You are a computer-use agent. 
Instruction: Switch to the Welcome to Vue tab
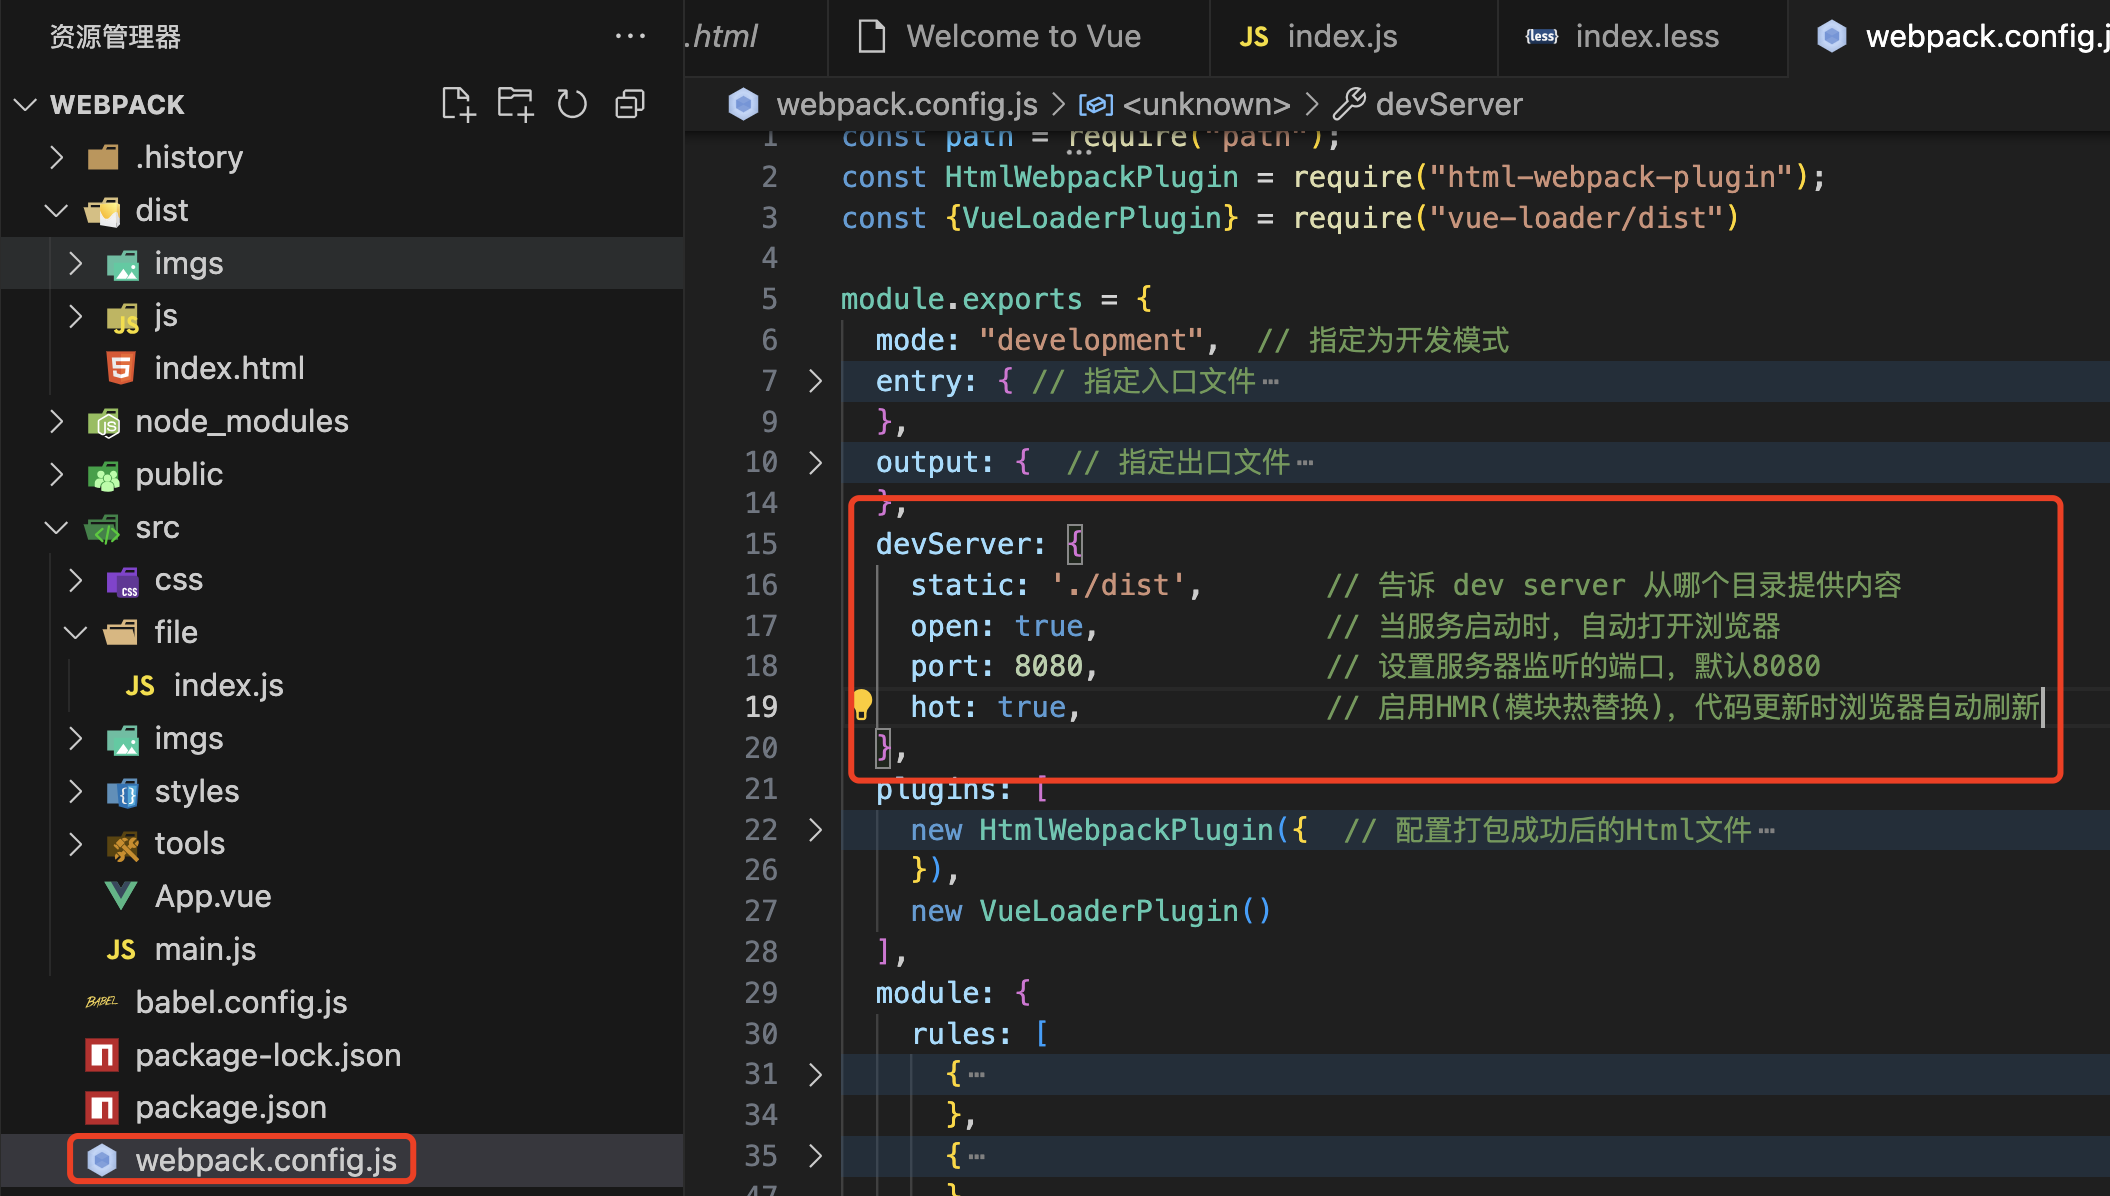1018,37
